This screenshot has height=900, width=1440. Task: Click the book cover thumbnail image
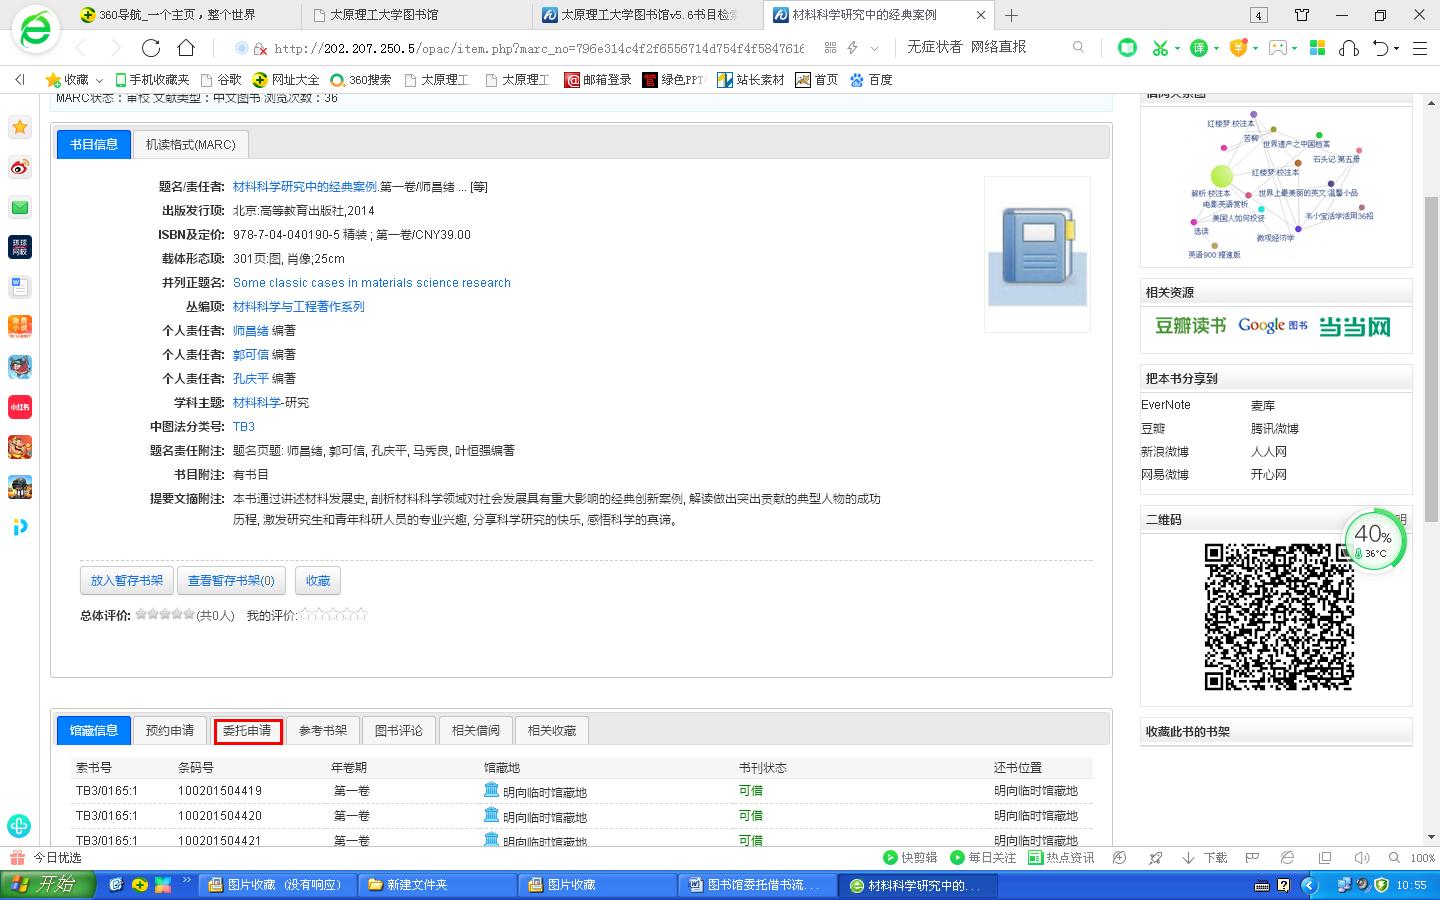click(x=1037, y=255)
